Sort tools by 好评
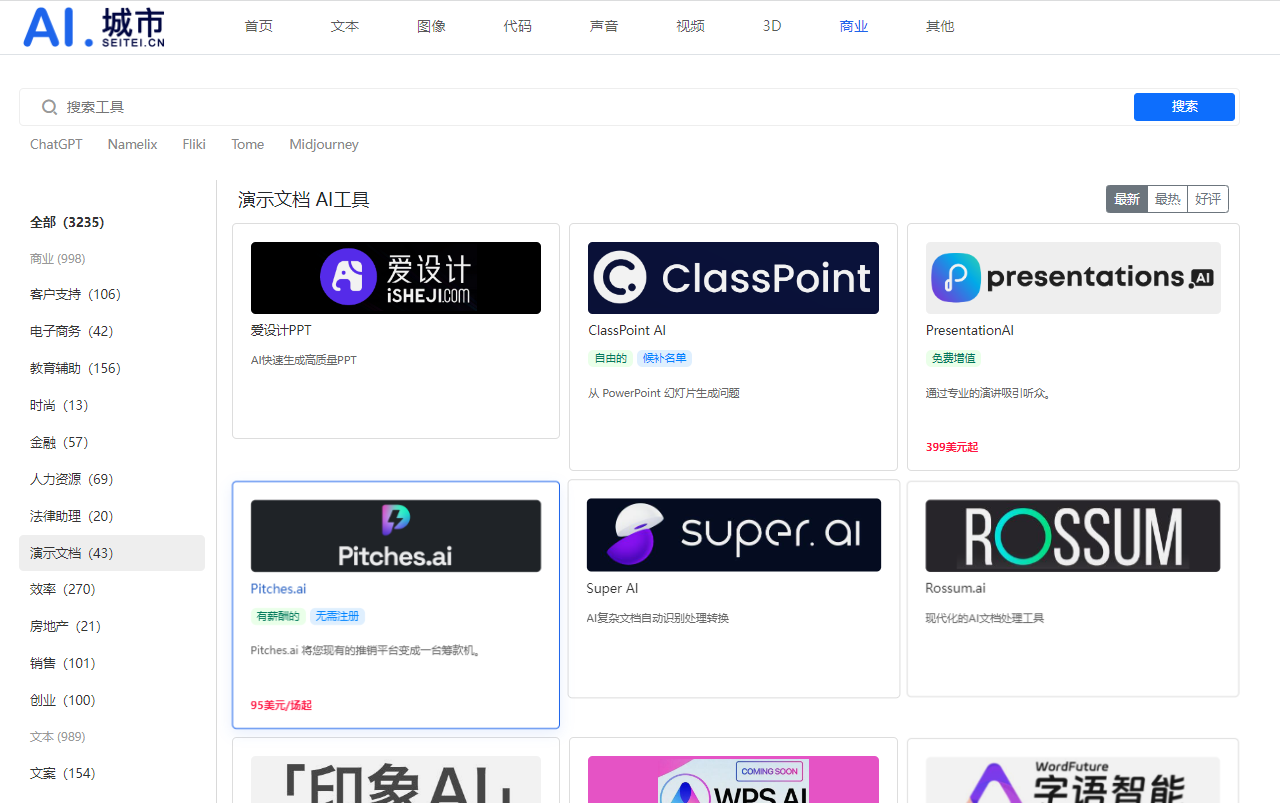The image size is (1280, 803). [x=1208, y=199]
